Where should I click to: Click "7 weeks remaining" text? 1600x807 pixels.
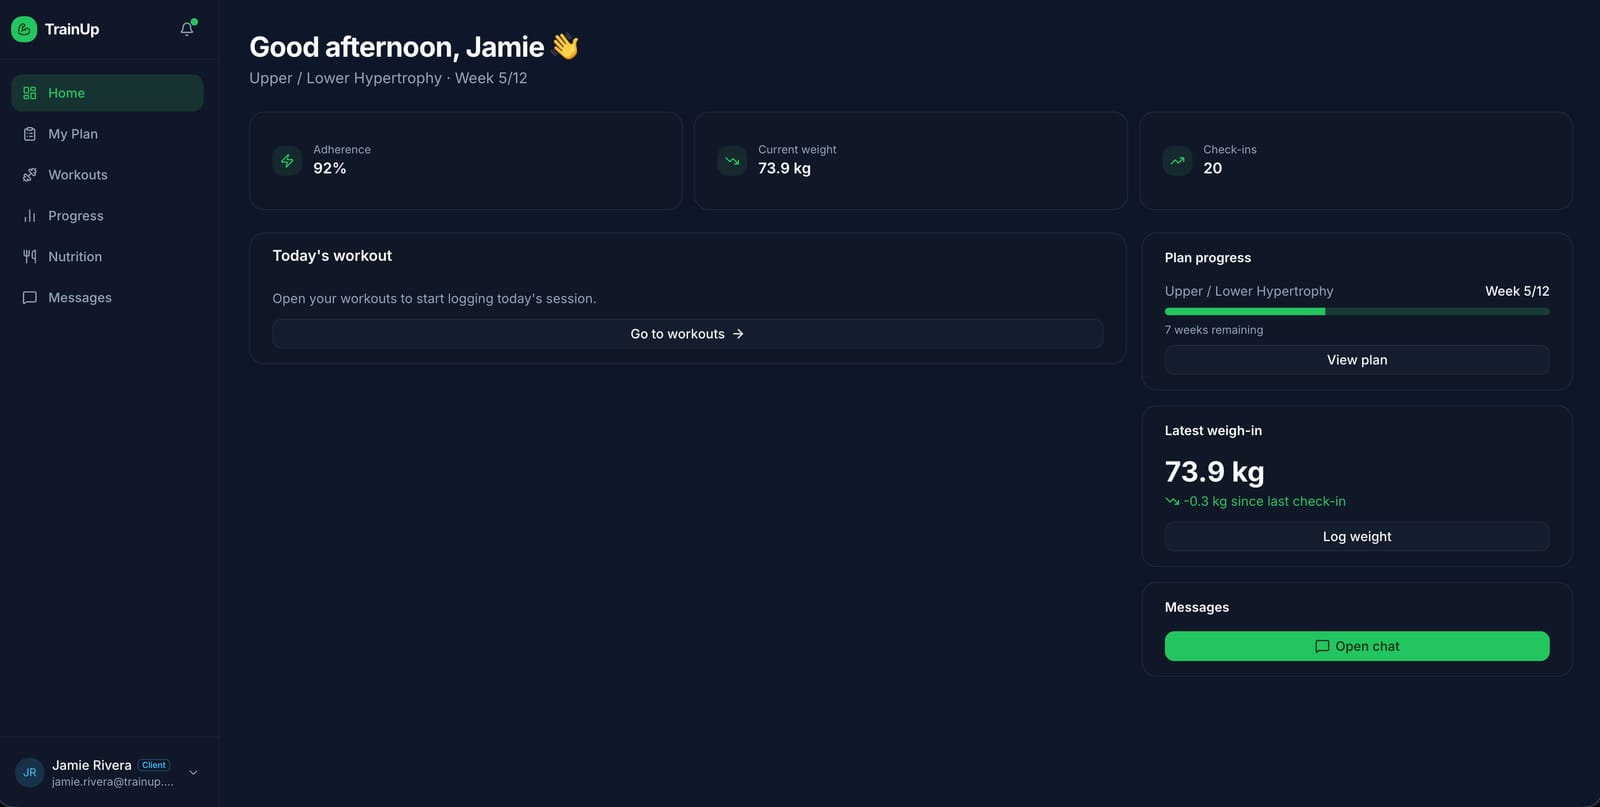[1214, 330]
